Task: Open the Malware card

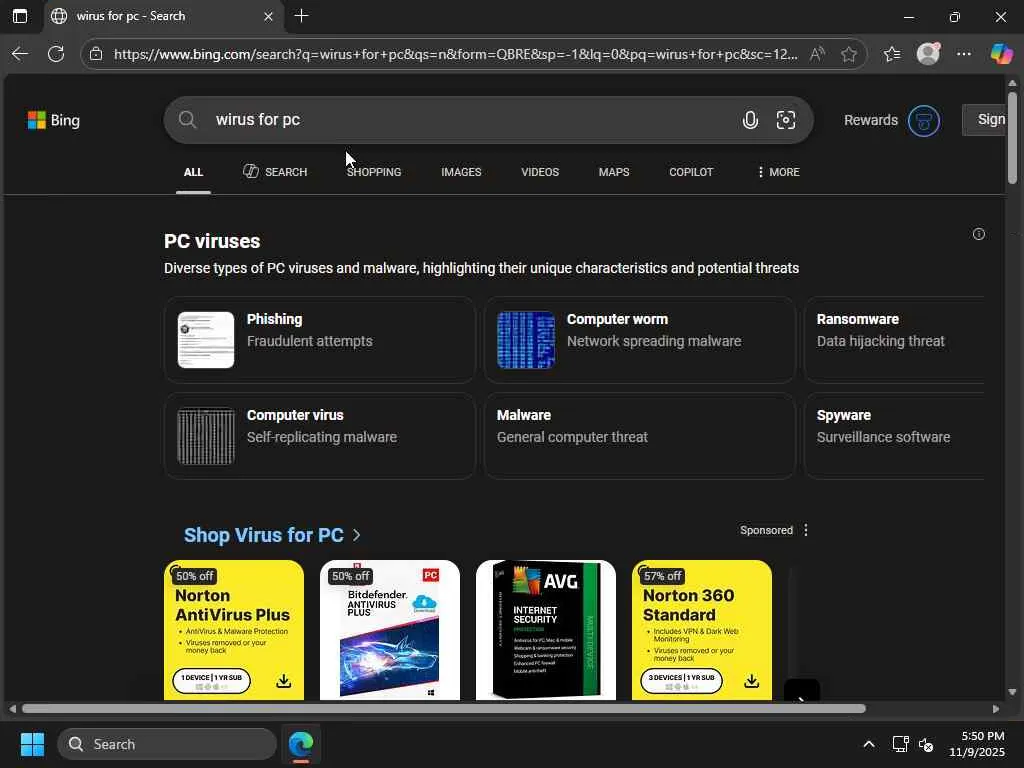Action: click(640, 436)
